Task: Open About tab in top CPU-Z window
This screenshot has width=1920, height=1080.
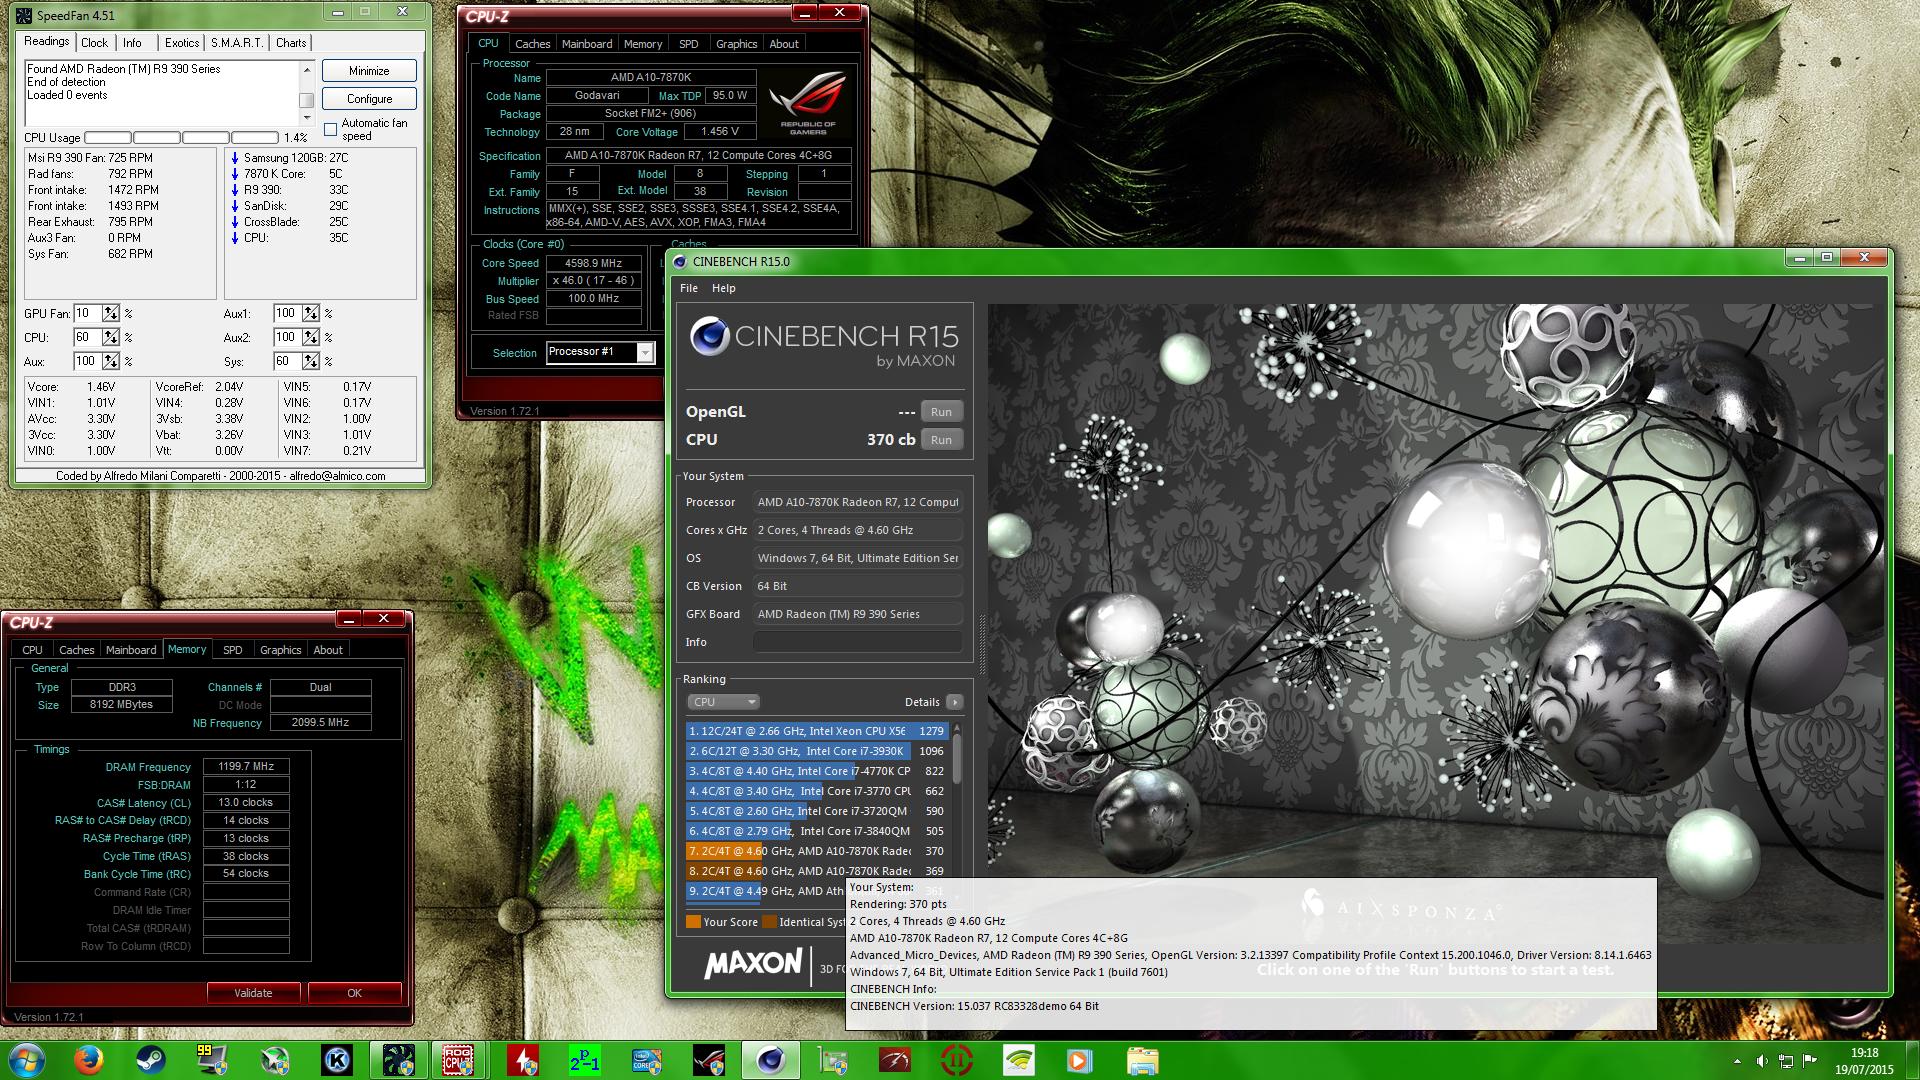Action: coord(784,44)
